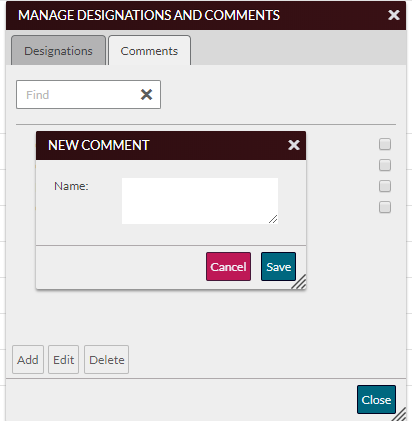412x424 pixels.
Task: Close the Manage Designations and Comments dialog
Action: [x=394, y=15]
